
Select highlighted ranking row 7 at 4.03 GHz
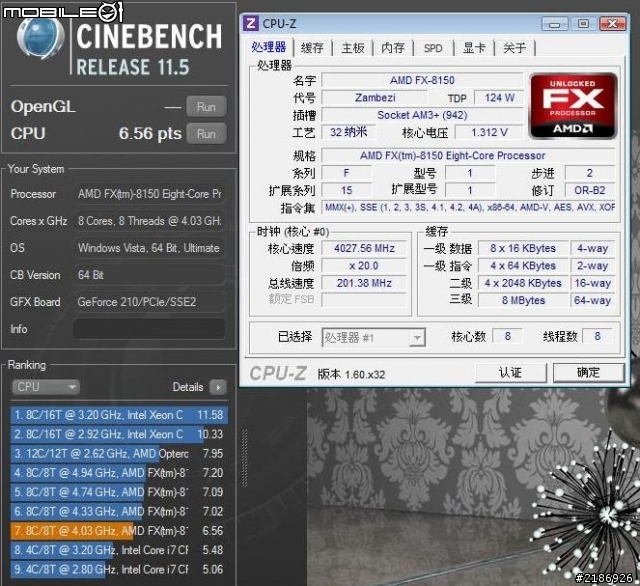(x=119, y=531)
